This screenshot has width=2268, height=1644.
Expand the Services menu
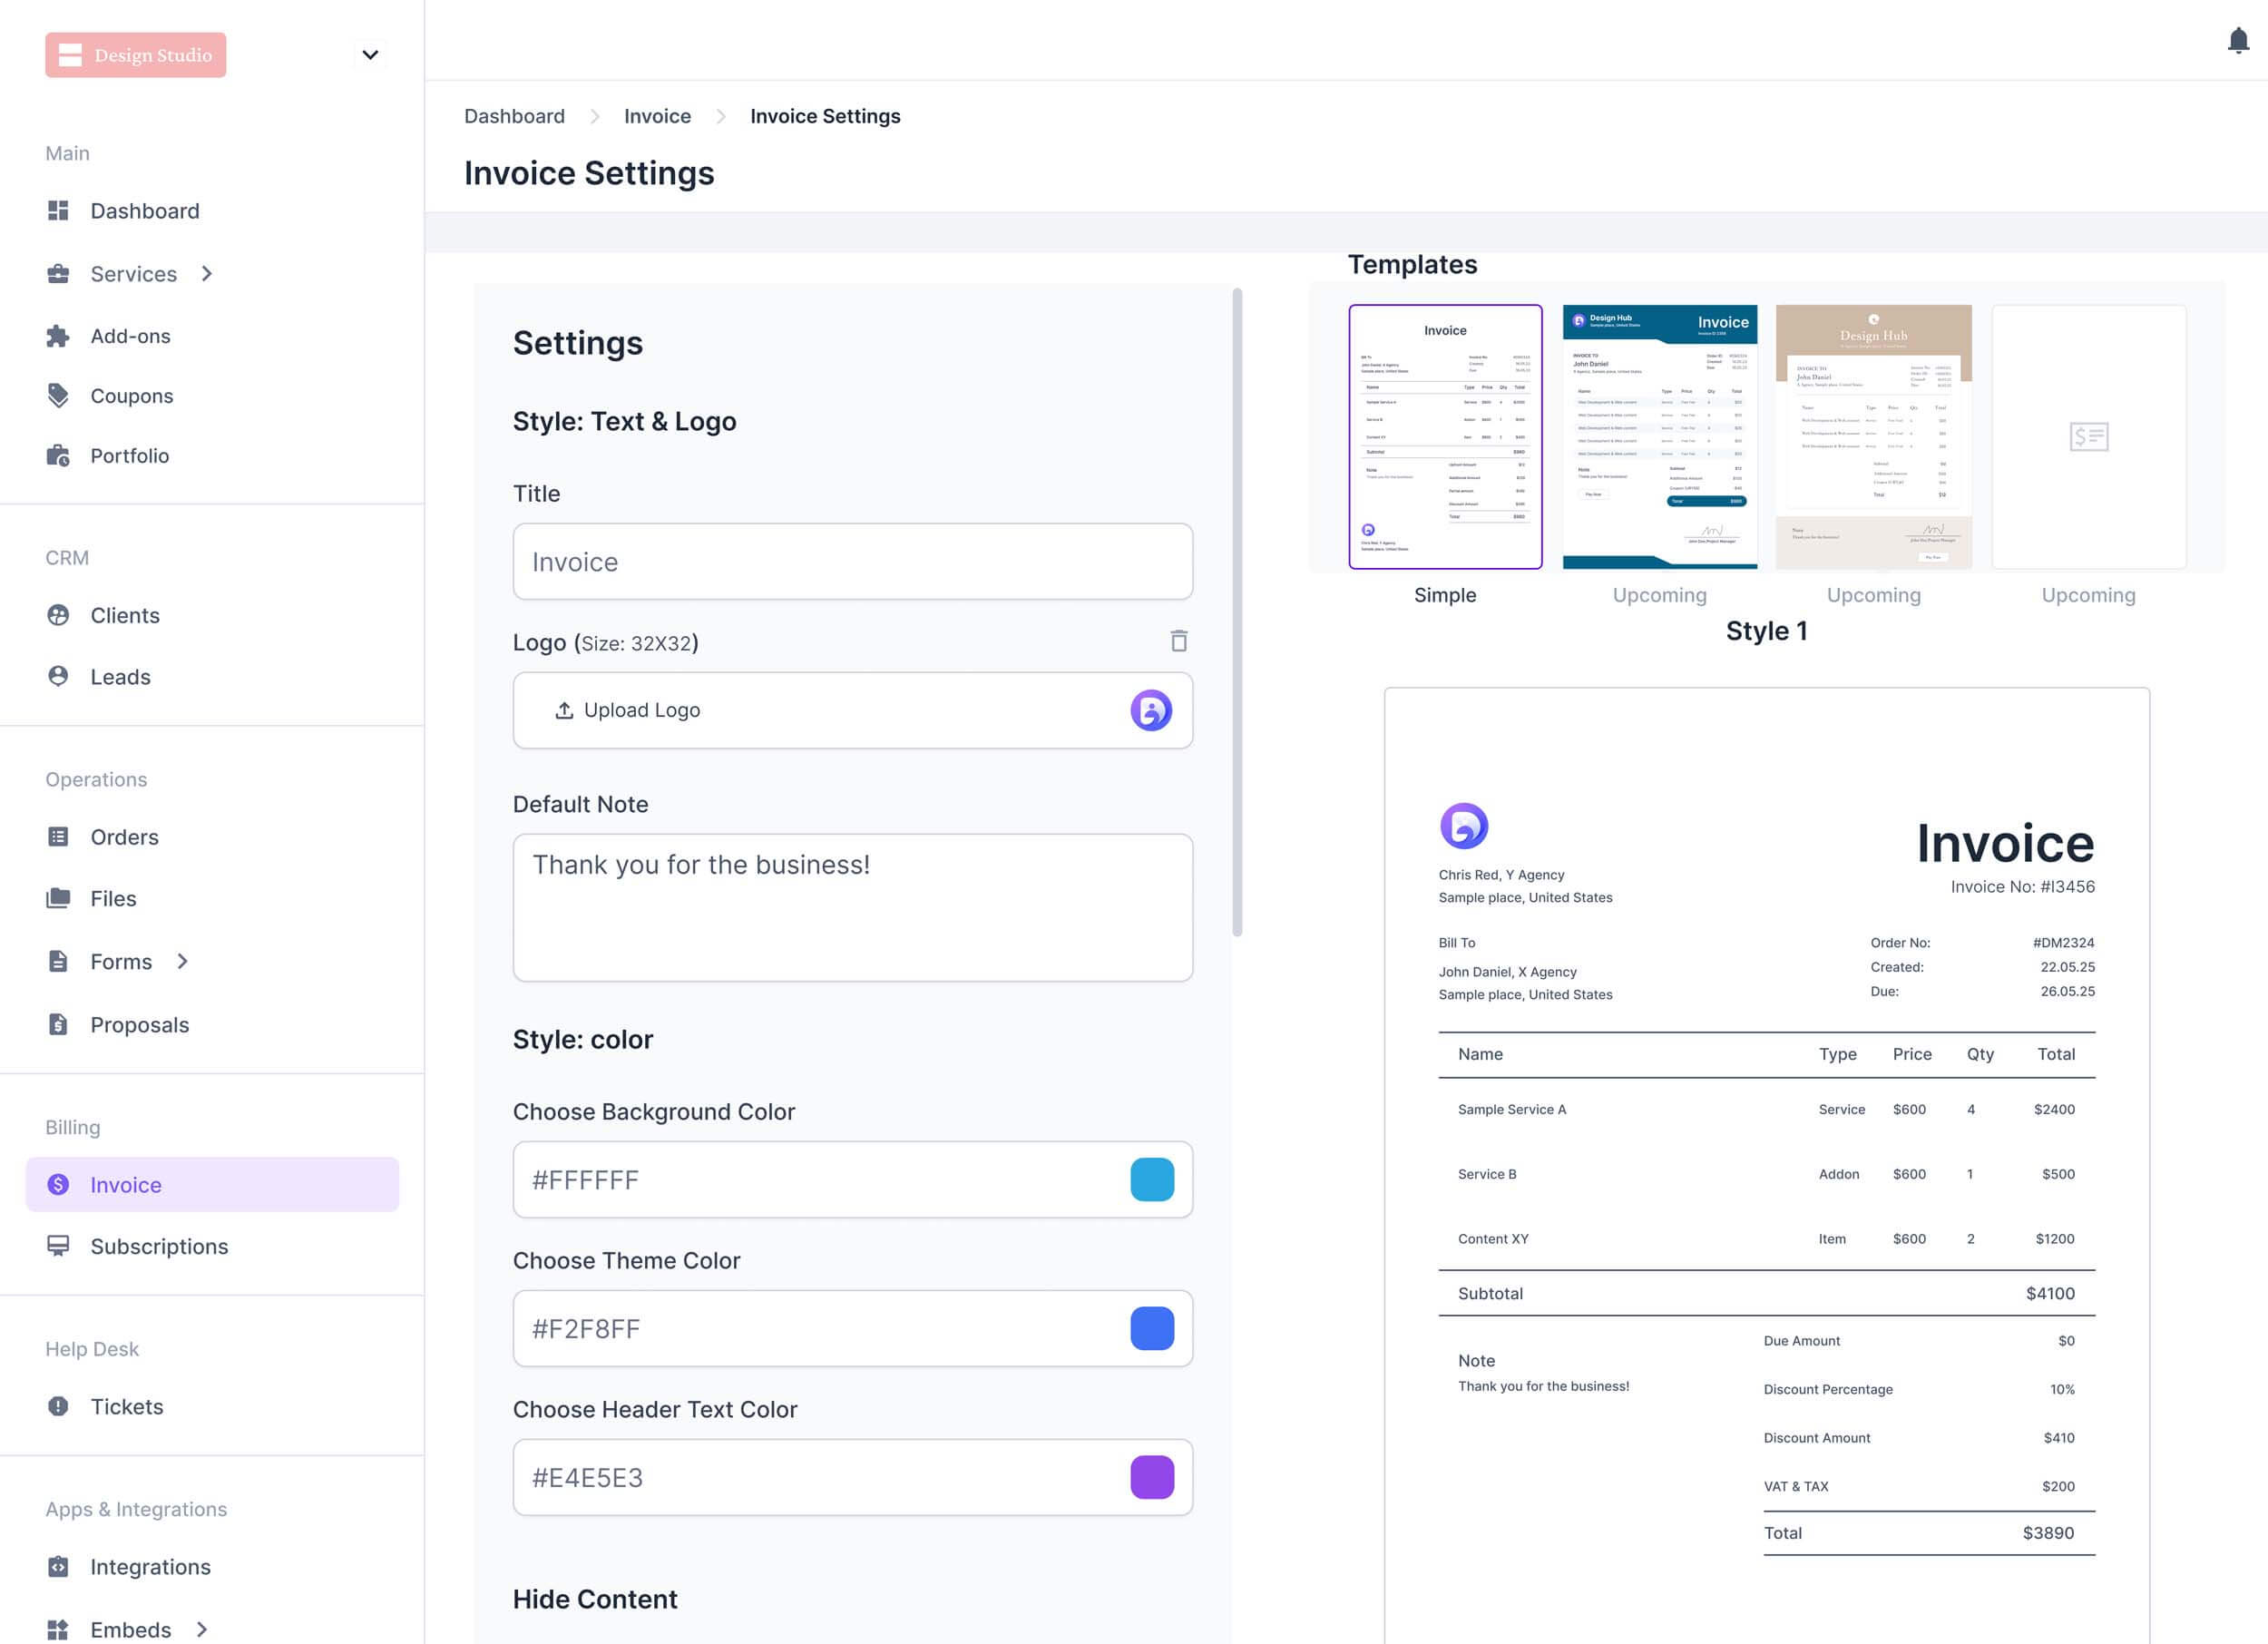click(x=207, y=273)
